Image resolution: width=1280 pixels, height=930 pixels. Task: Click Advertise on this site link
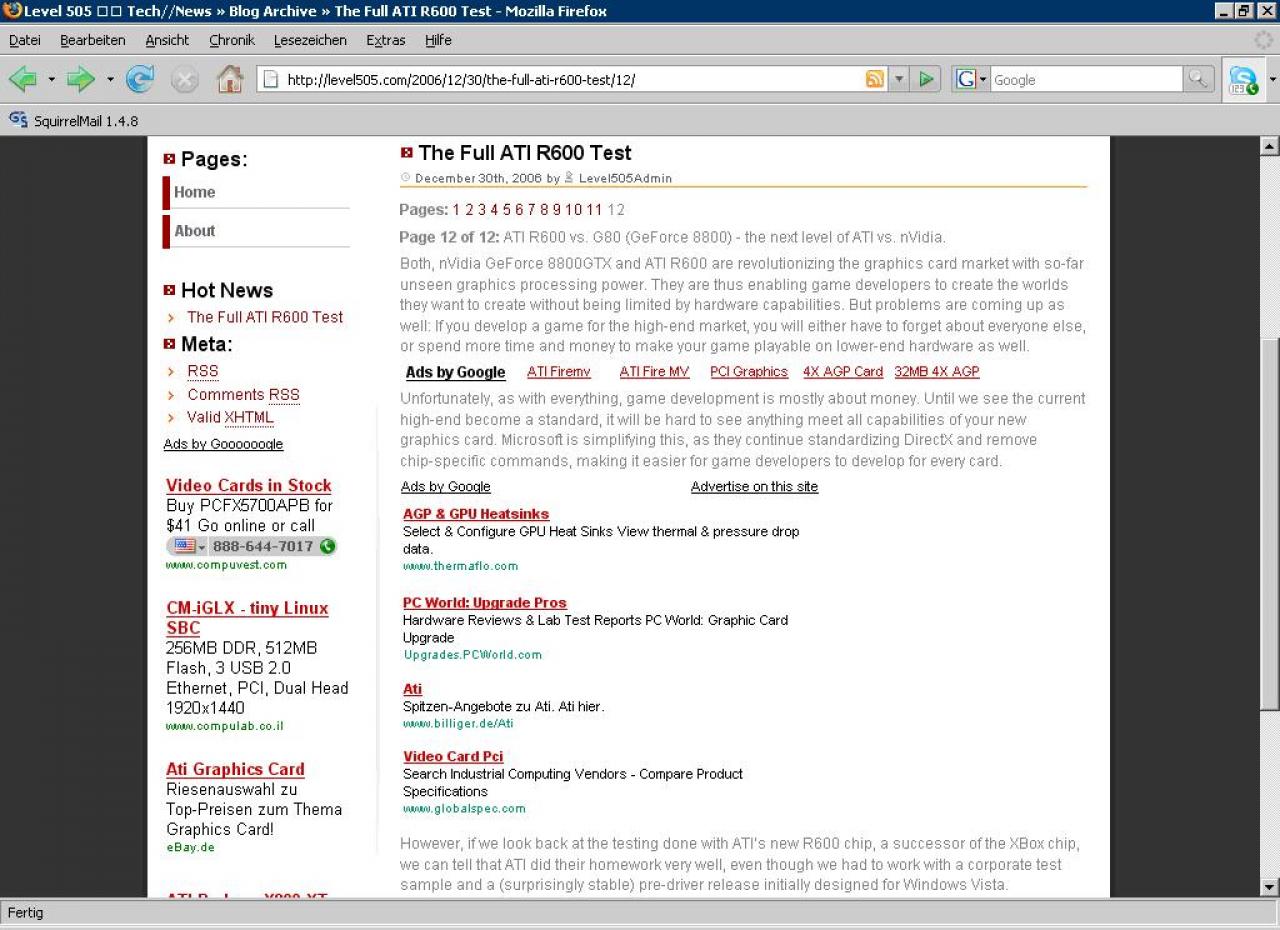click(x=754, y=487)
